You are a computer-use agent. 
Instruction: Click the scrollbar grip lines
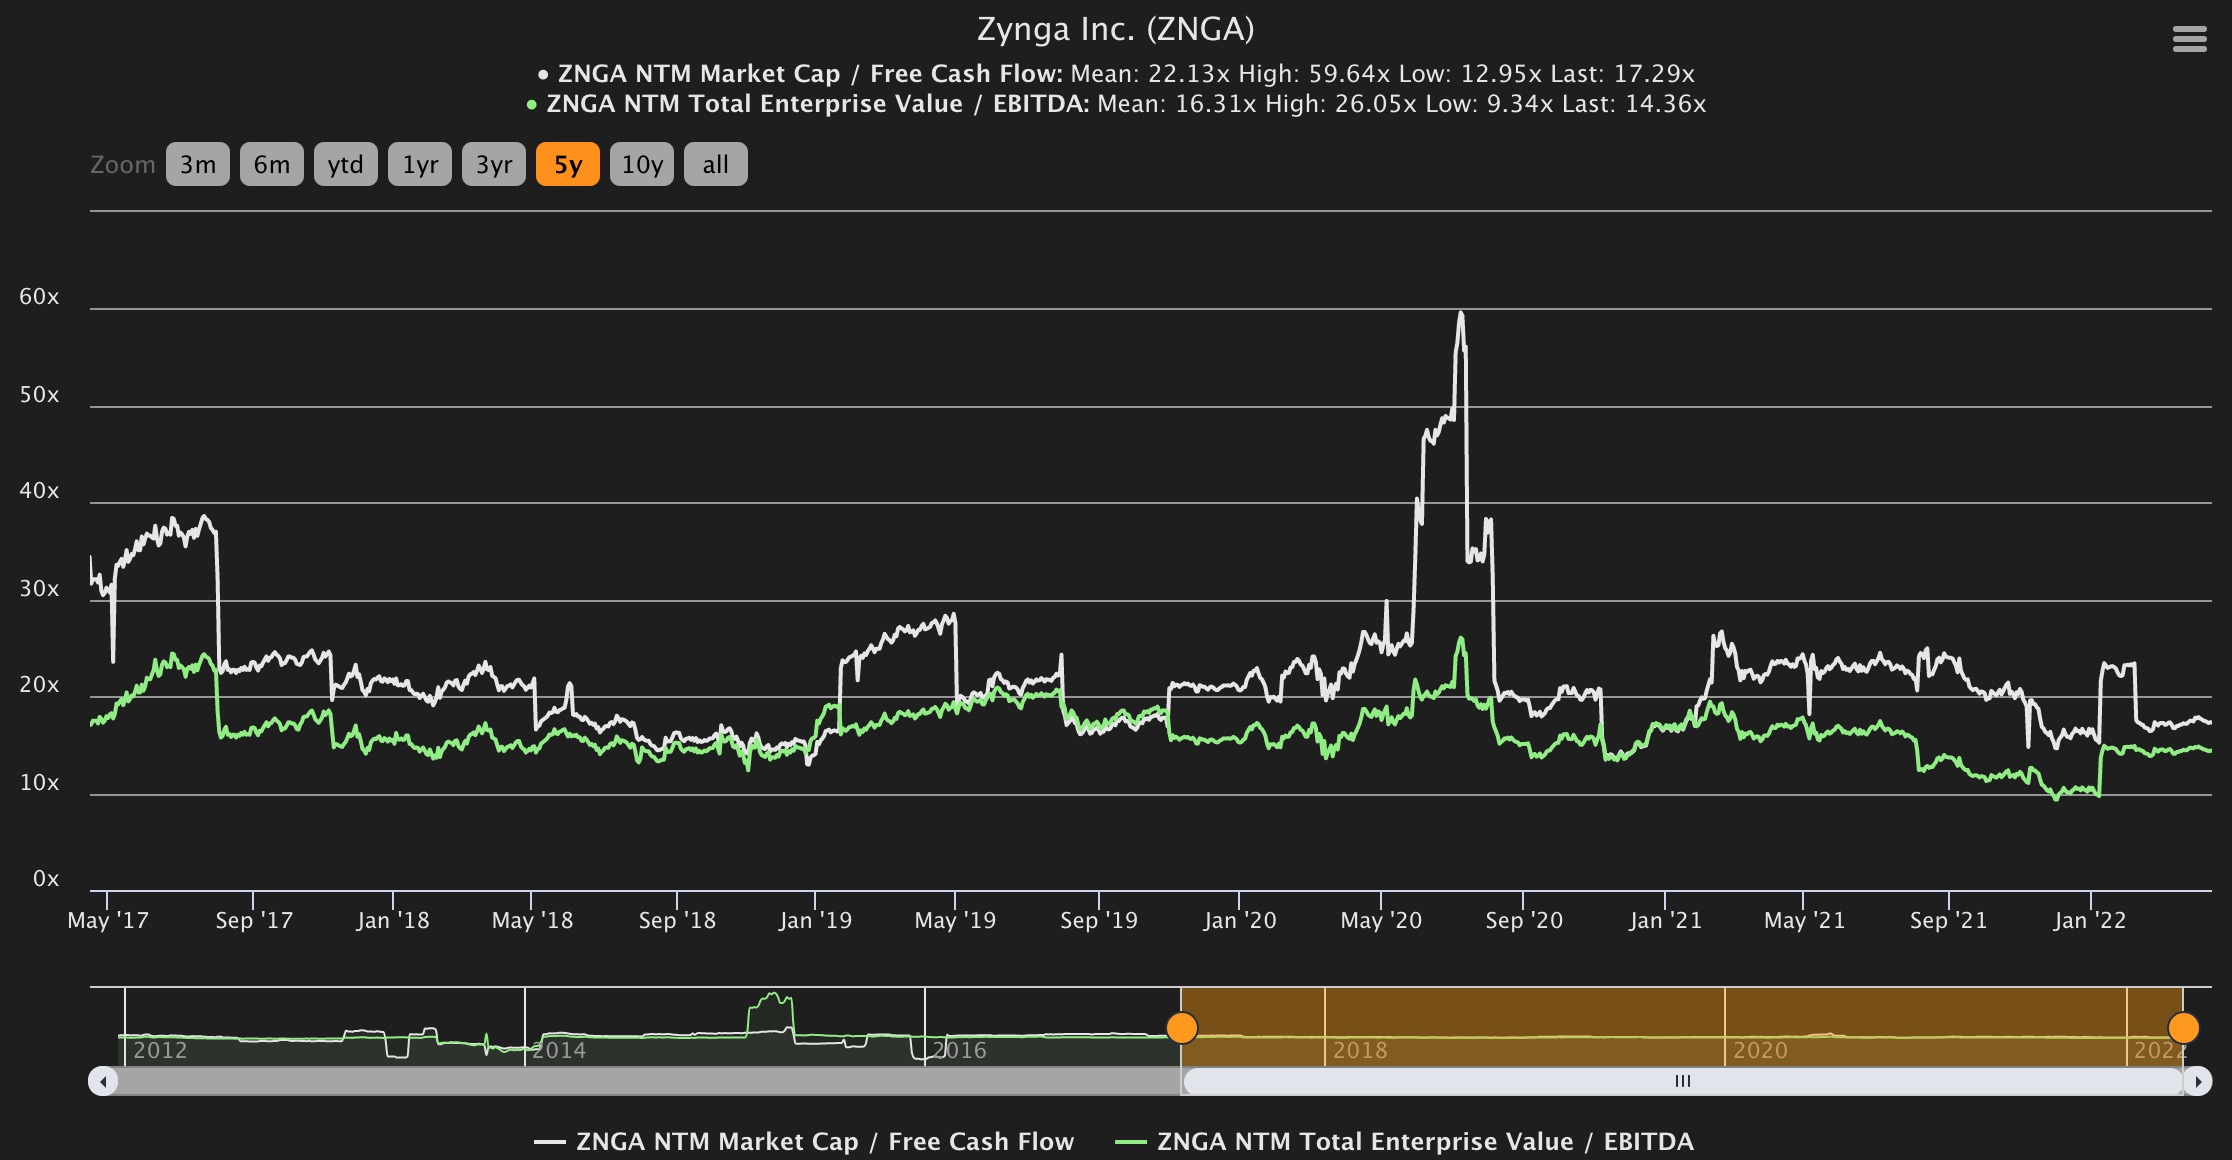(1683, 1081)
